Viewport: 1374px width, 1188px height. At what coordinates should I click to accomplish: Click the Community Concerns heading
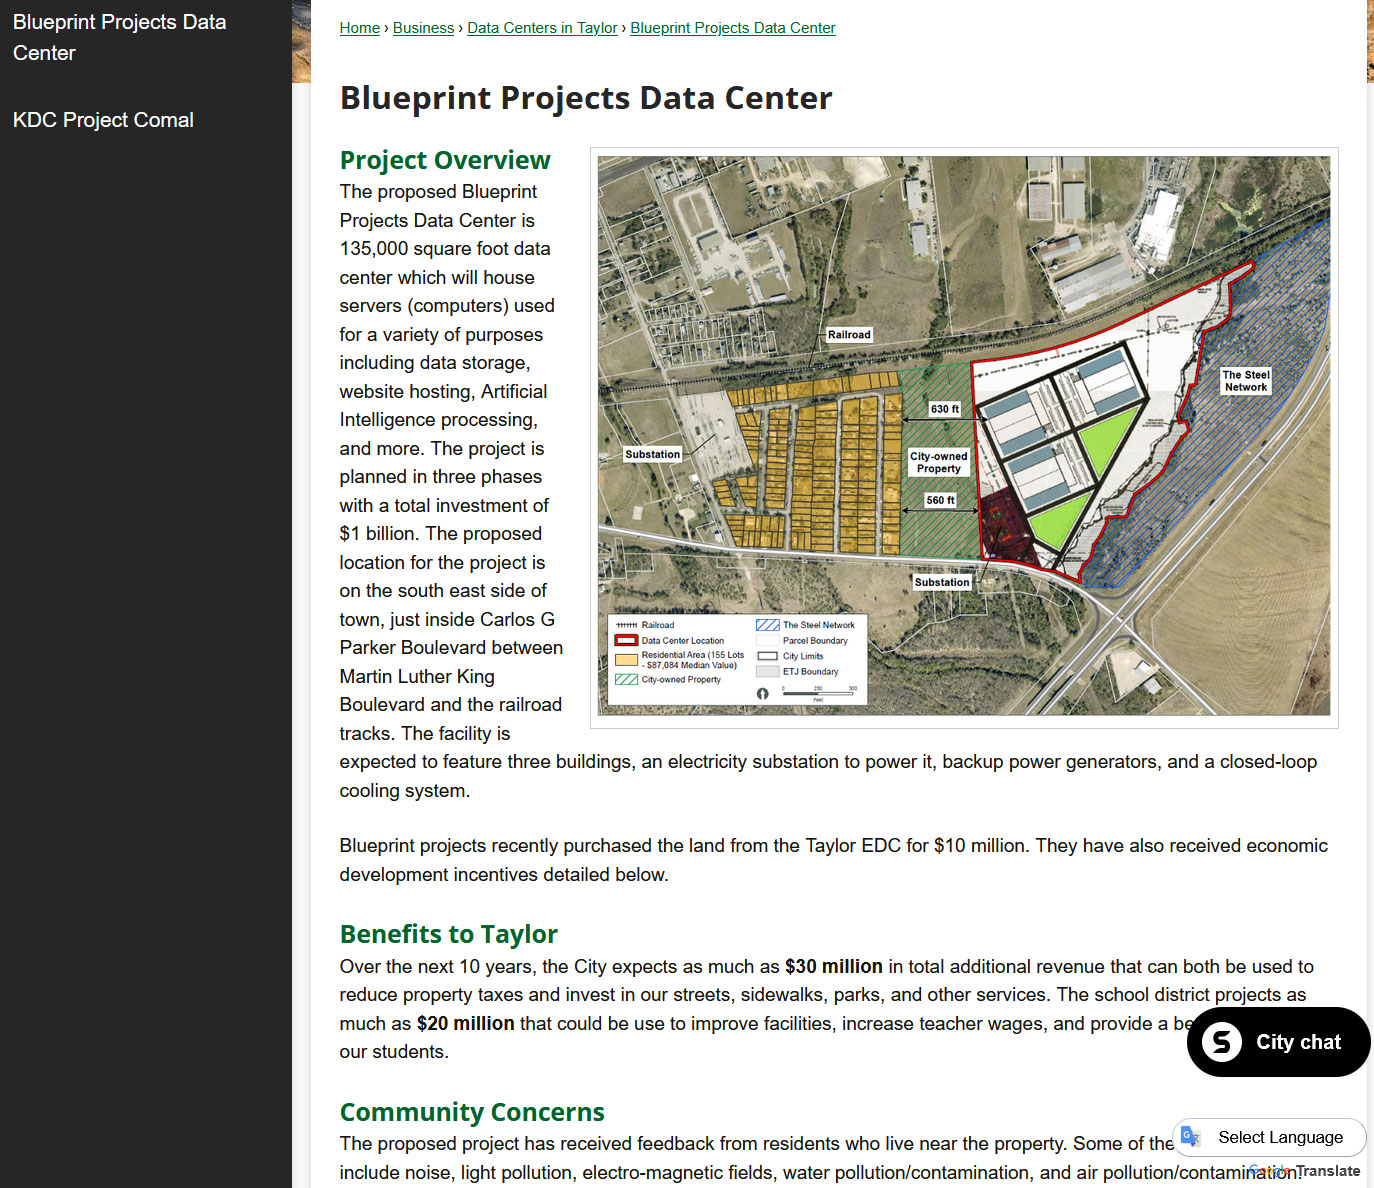pos(472,1112)
